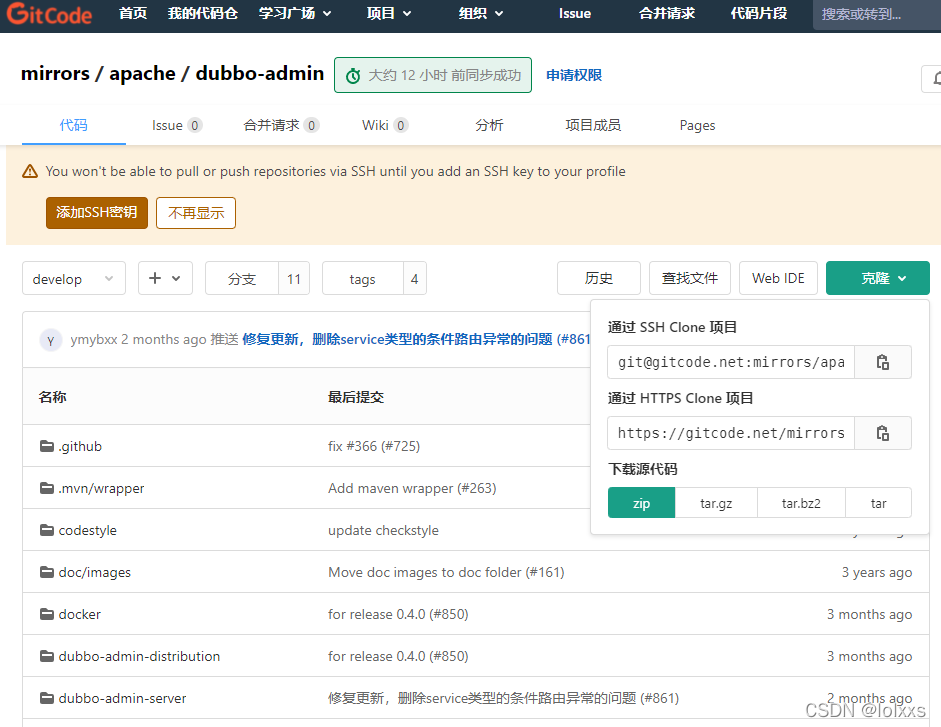Click the search input in top bar

pos(877,14)
